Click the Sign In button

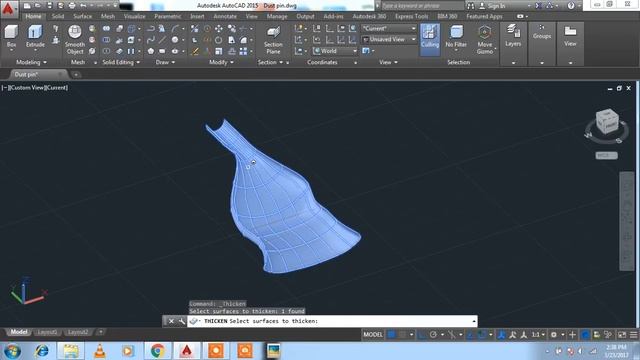[492, 6]
